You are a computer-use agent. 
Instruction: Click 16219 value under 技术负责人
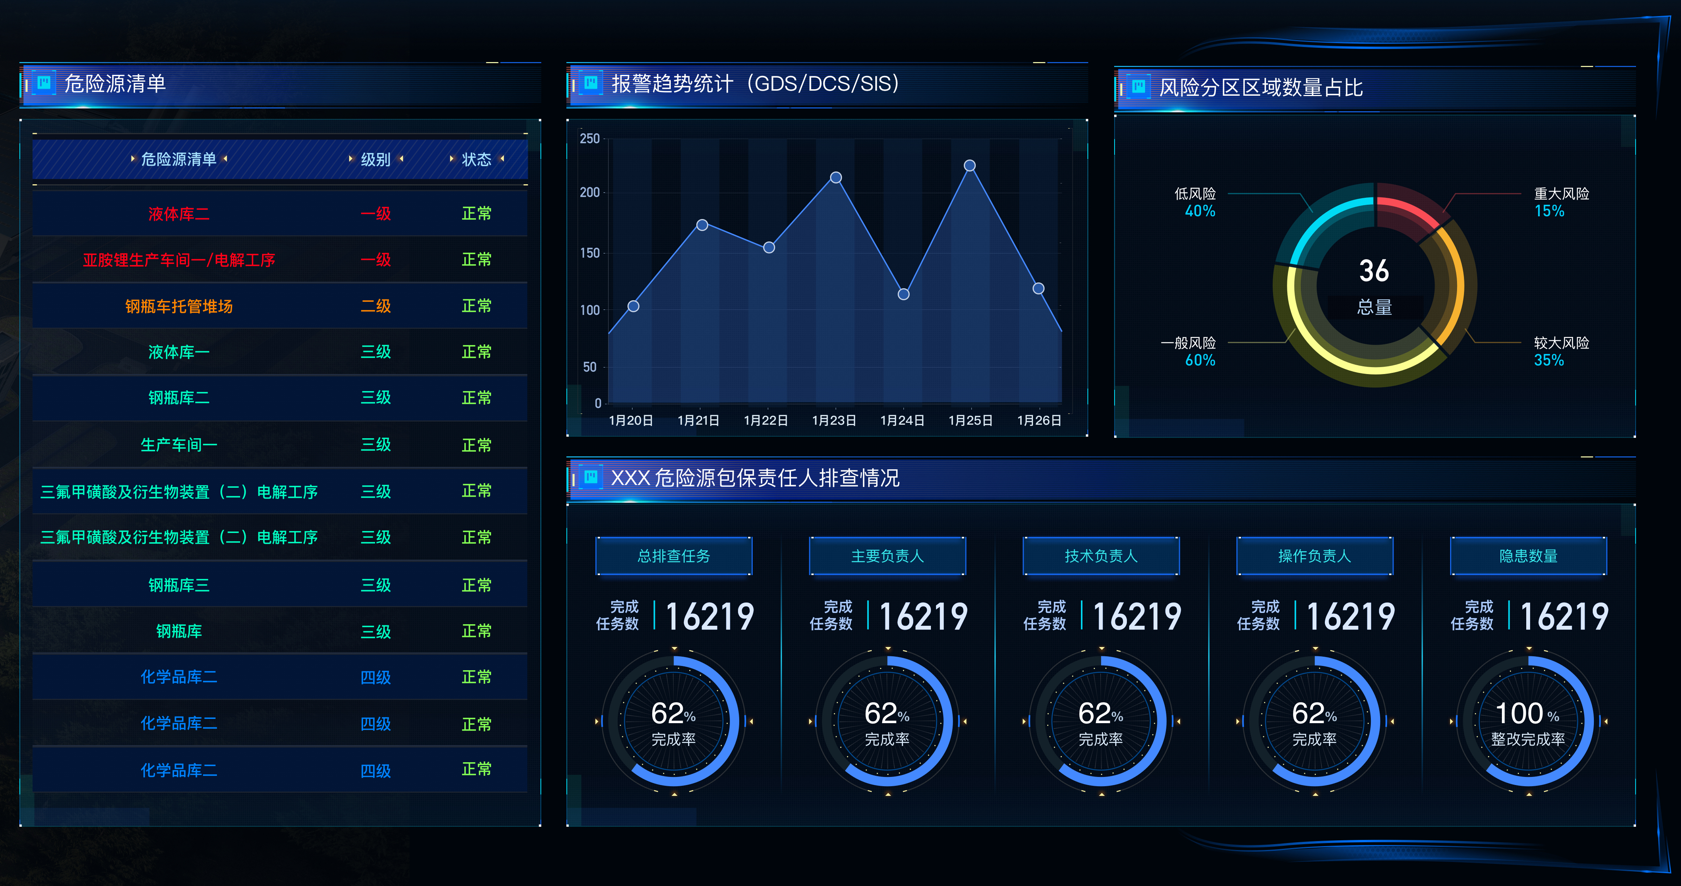pyautogui.click(x=1137, y=617)
